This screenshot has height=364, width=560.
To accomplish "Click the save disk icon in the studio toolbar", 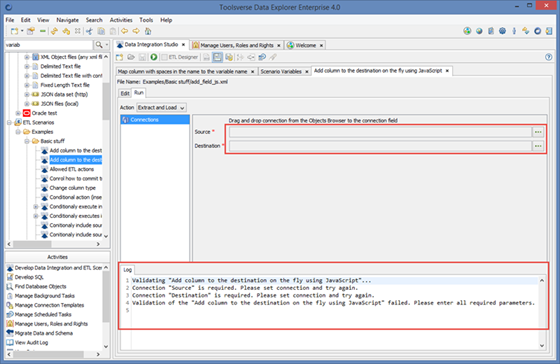I will (142, 57).
